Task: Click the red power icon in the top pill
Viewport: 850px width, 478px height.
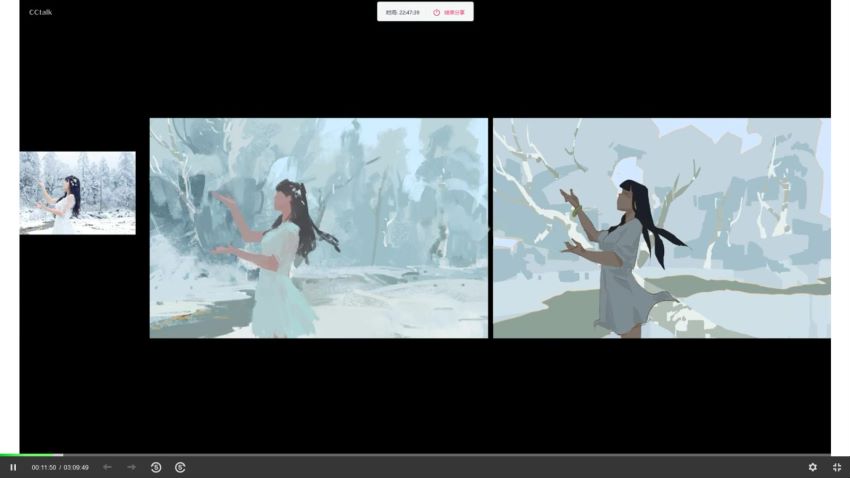Action: 436,12
